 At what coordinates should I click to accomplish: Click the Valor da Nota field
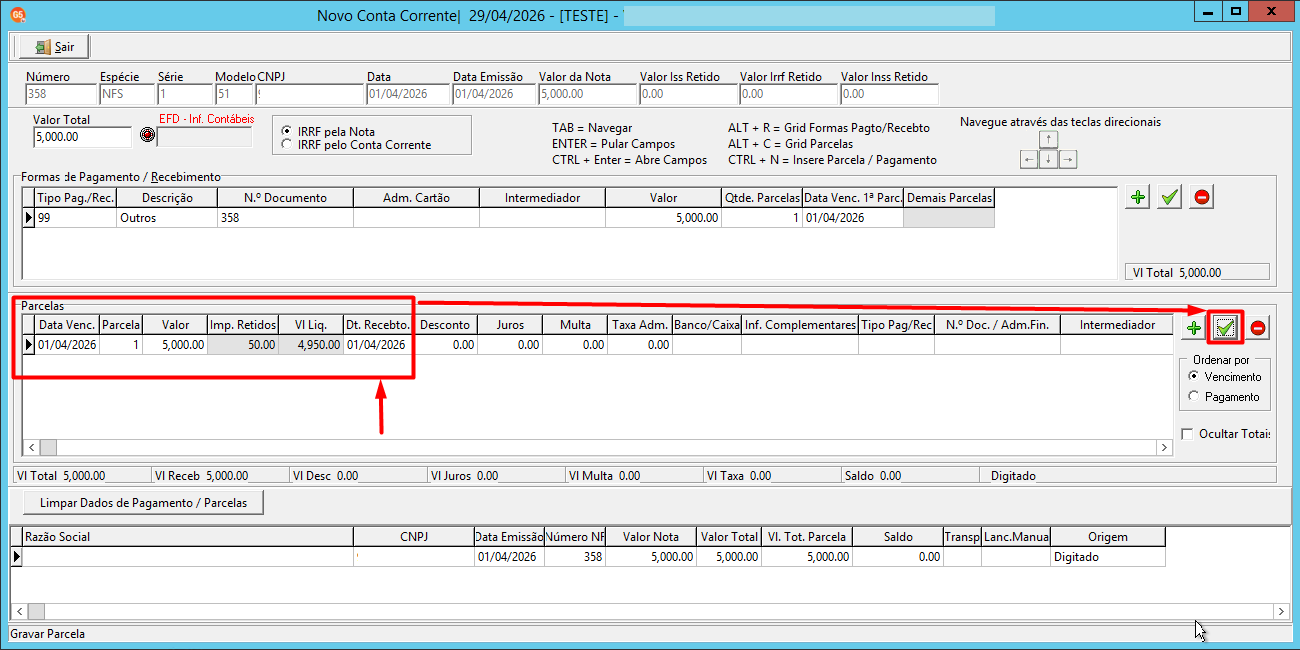tap(587, 94)
